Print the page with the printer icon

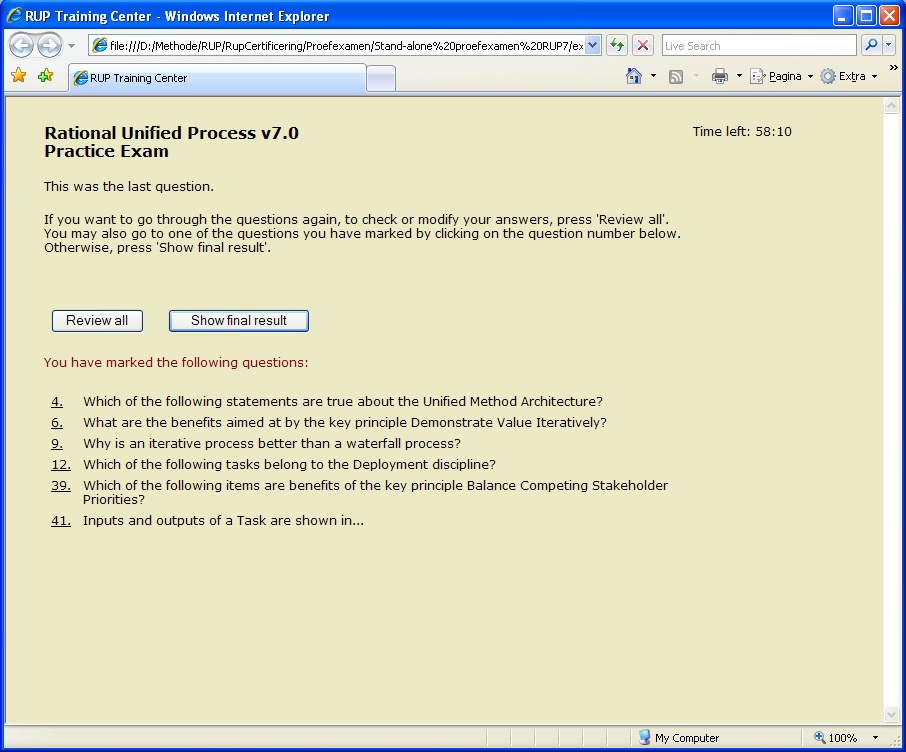point(719,76)
